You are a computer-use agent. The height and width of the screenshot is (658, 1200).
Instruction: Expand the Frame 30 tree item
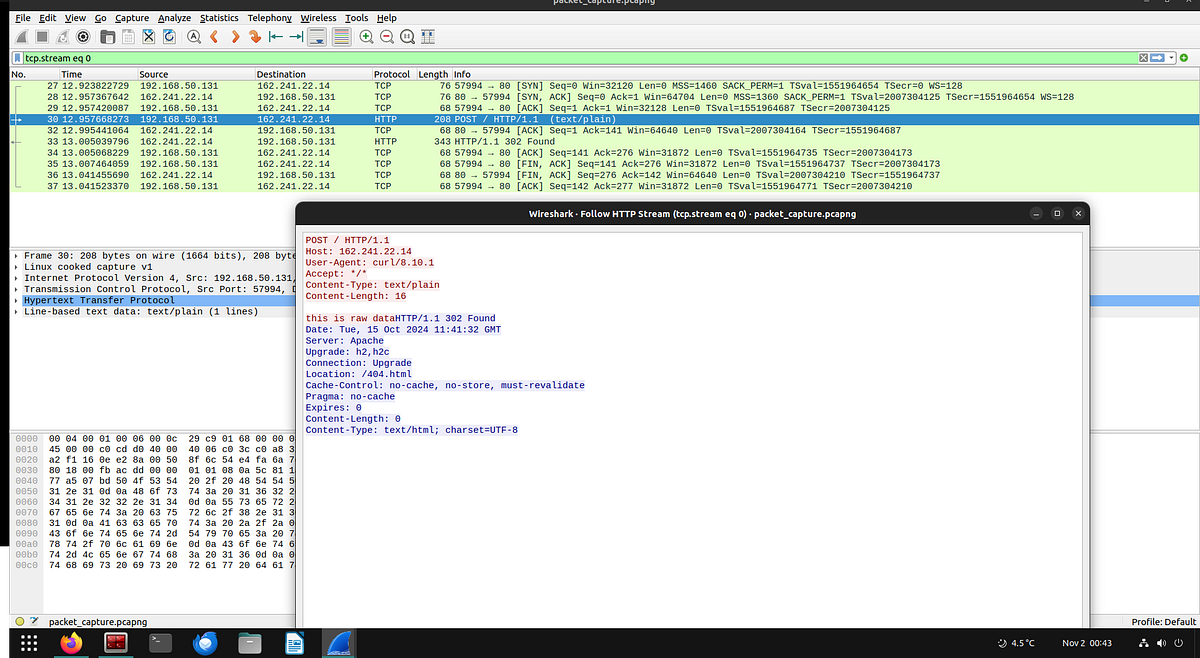pos(14,256)
